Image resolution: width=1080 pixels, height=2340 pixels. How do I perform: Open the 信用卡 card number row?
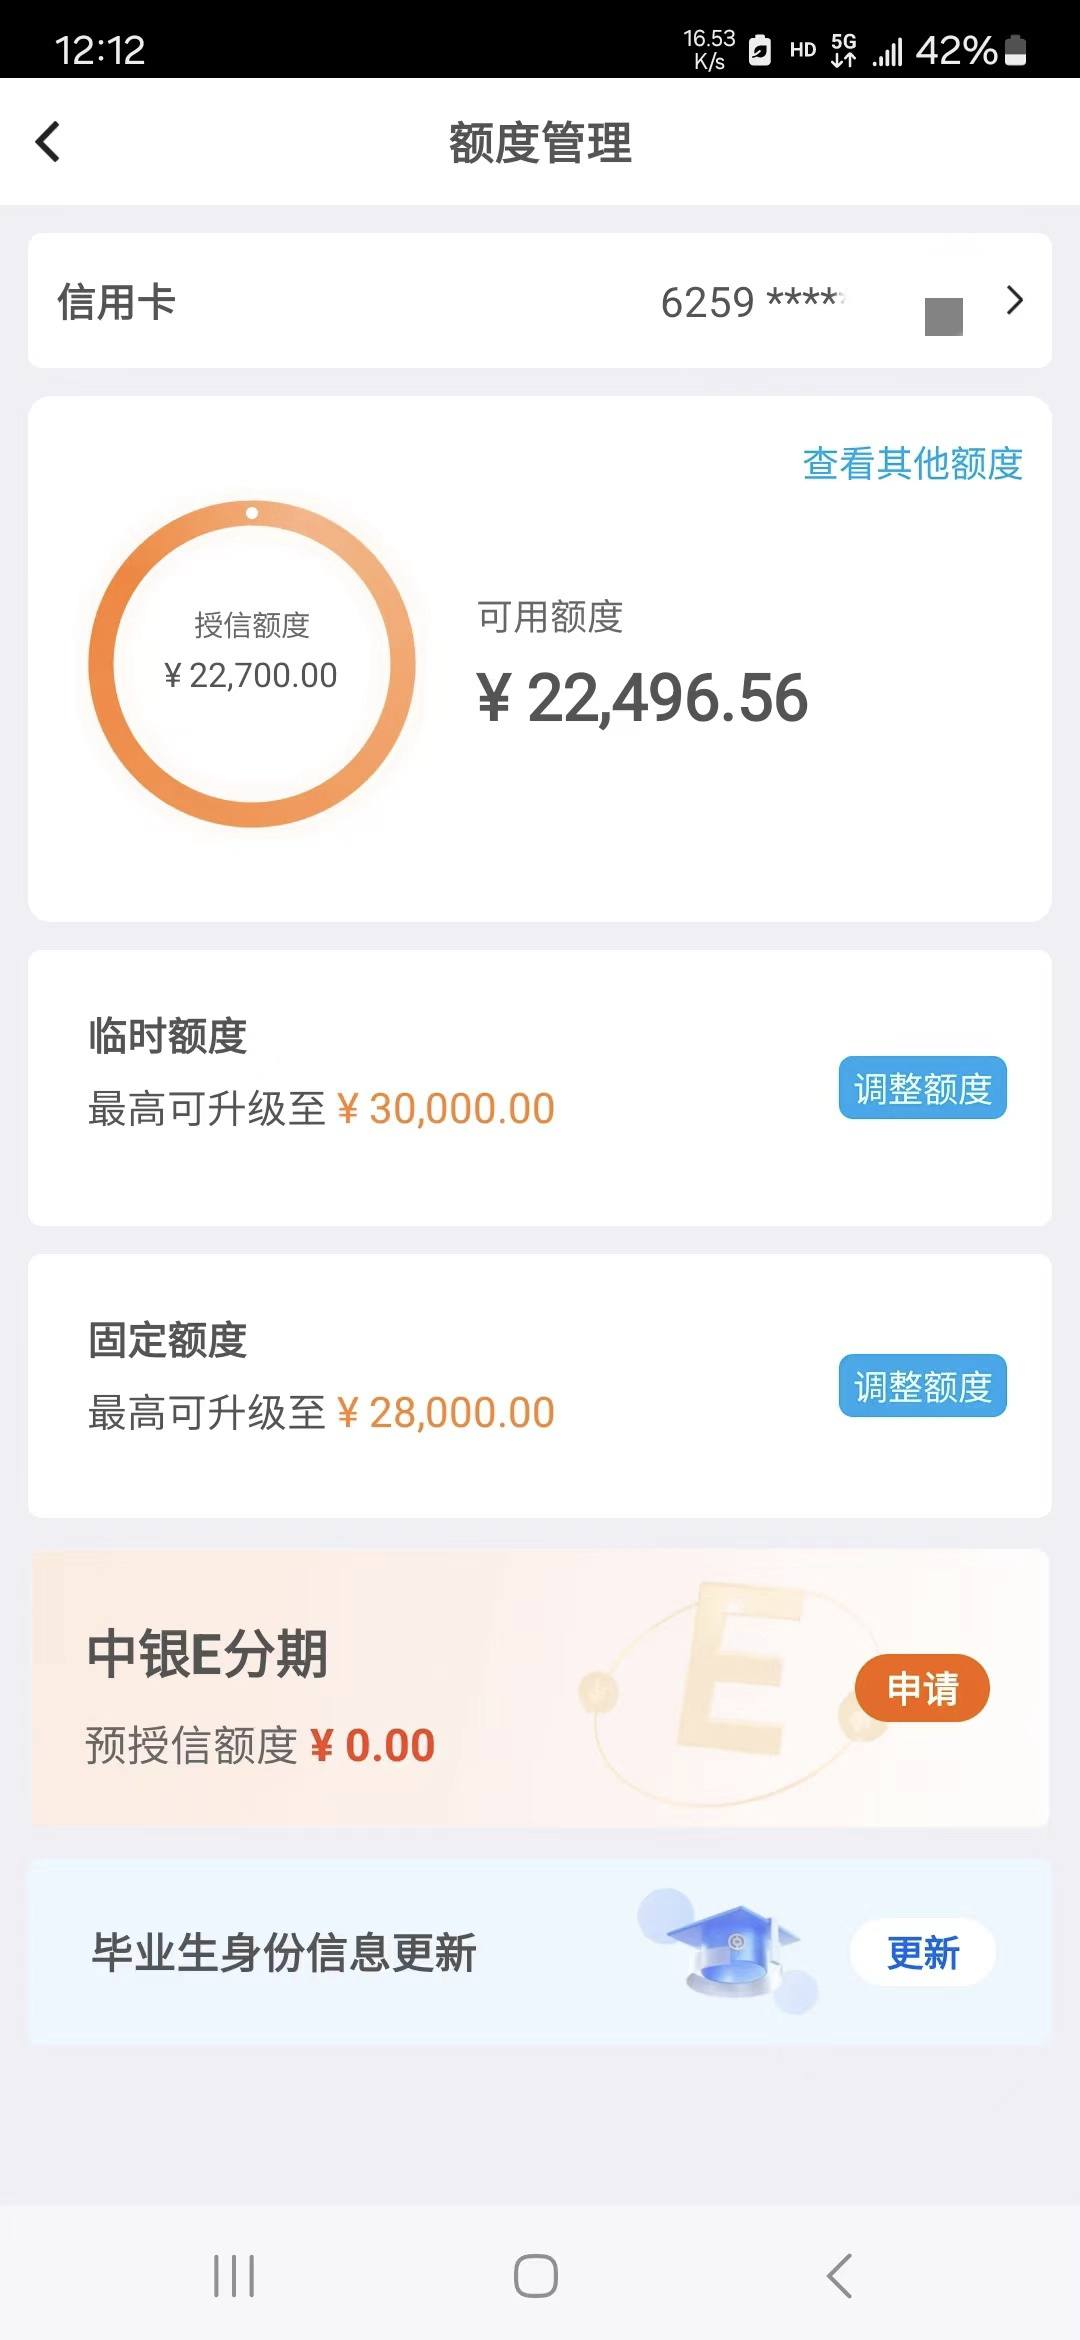[x=540, y=301]
